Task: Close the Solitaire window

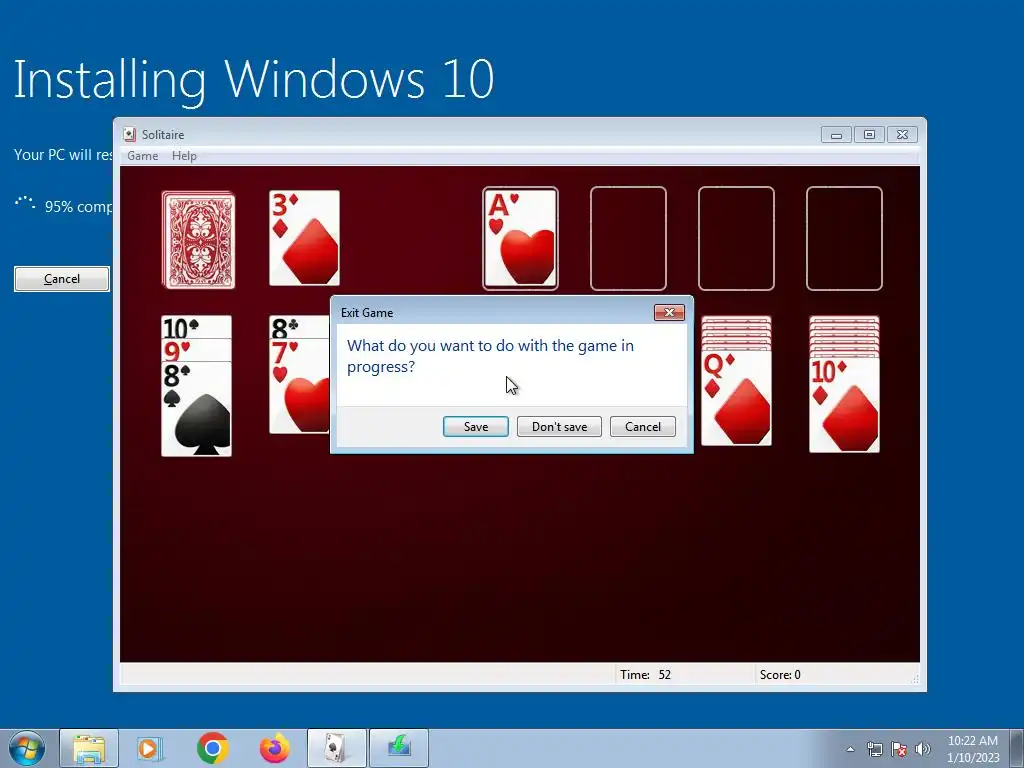Action: point(902,135)
